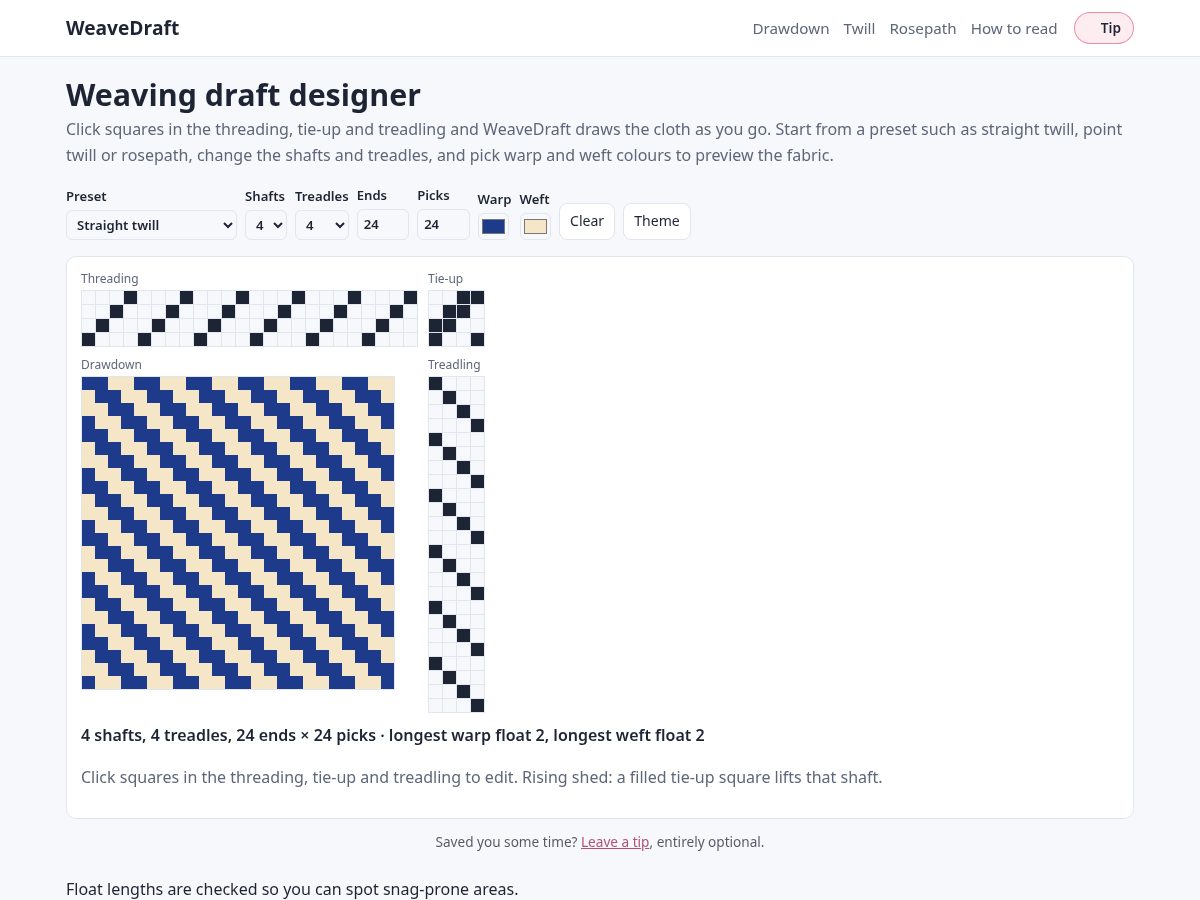Click the Threading grid label
The width and height of the screenshot is (1200, 900).
(x=110, y=279)
